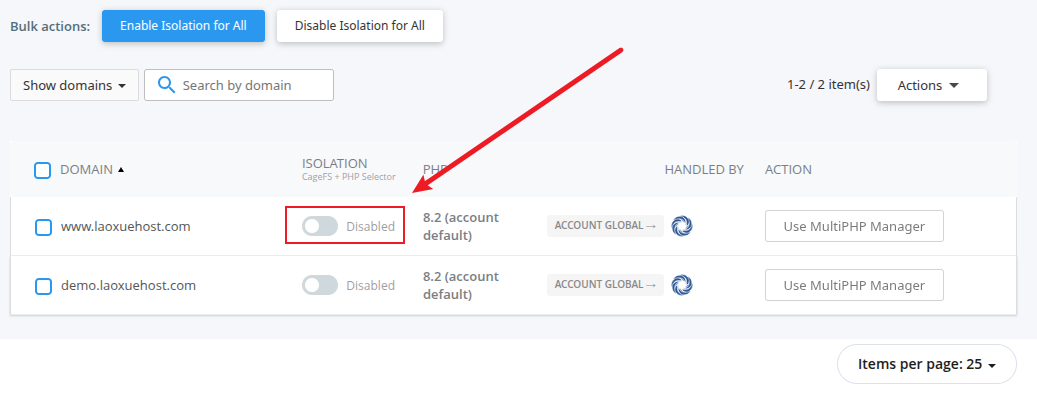Open the Items per page dropdown
Image resolution: width=1037 pixels, height=400 pixels.
point(926,365)
